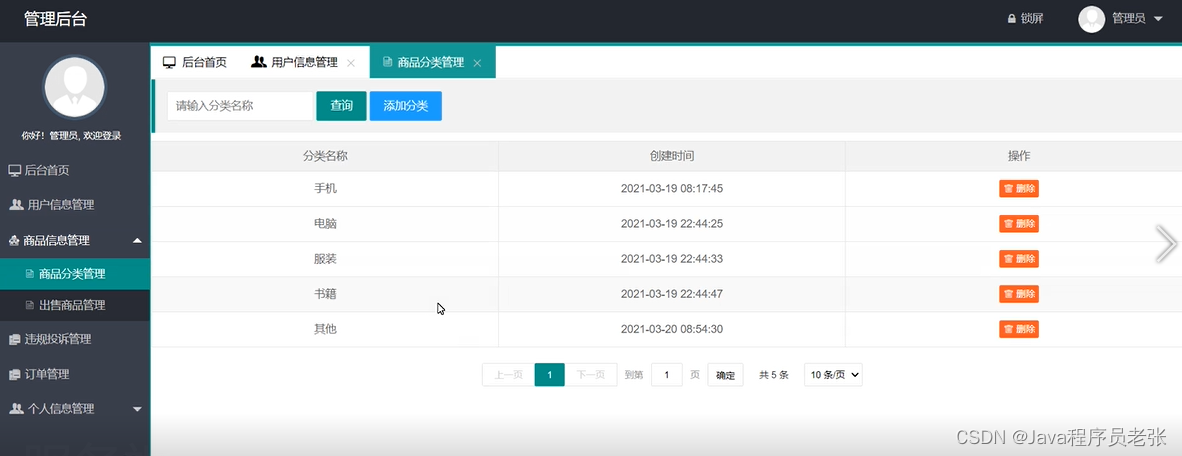The image size is (1182, 456).
Task: Open 违规投诉管理 in the sidebar
Action: 58,339
